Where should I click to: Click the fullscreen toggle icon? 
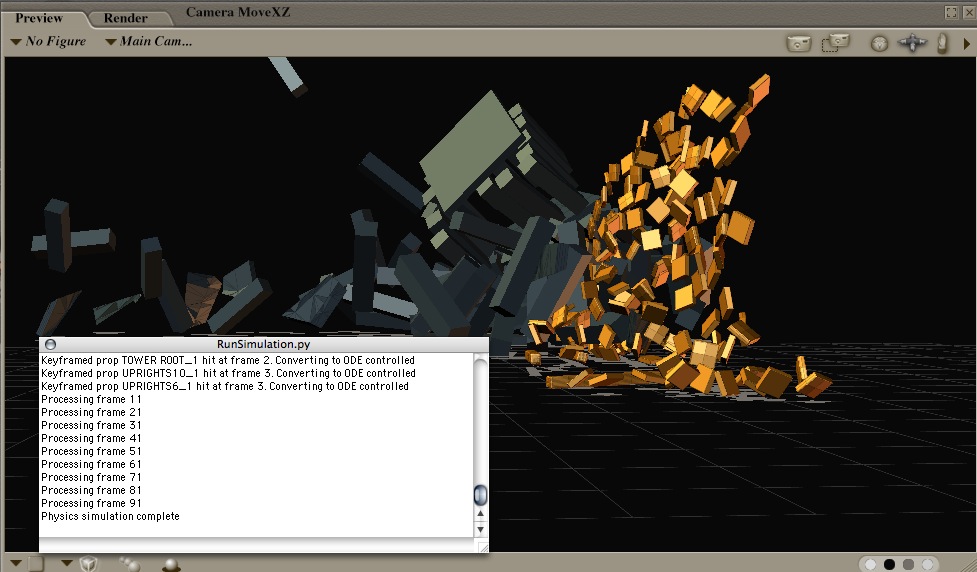click(951, 12)
